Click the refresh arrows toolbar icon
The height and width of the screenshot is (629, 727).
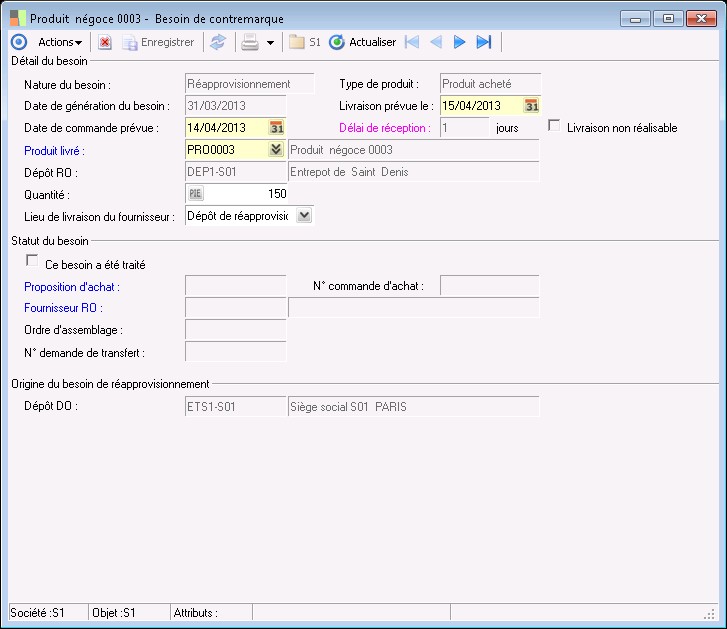[217, 42]
